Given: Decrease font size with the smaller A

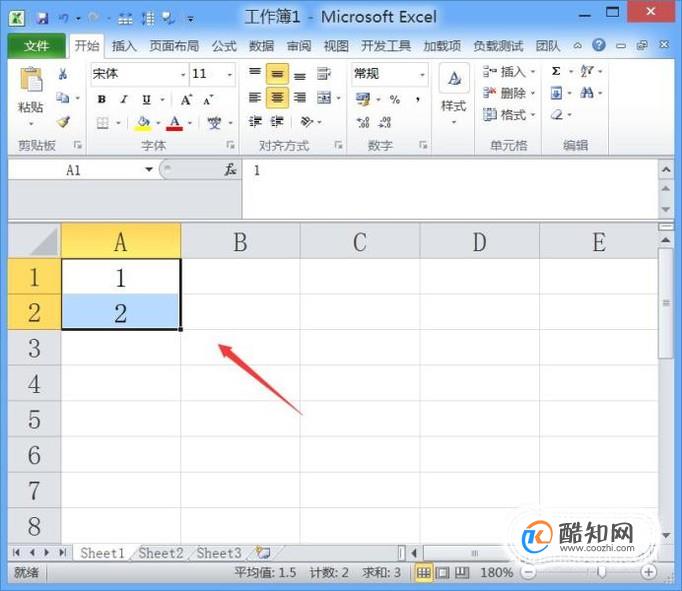Looking at the screenshot, I should tap(208, 100).
